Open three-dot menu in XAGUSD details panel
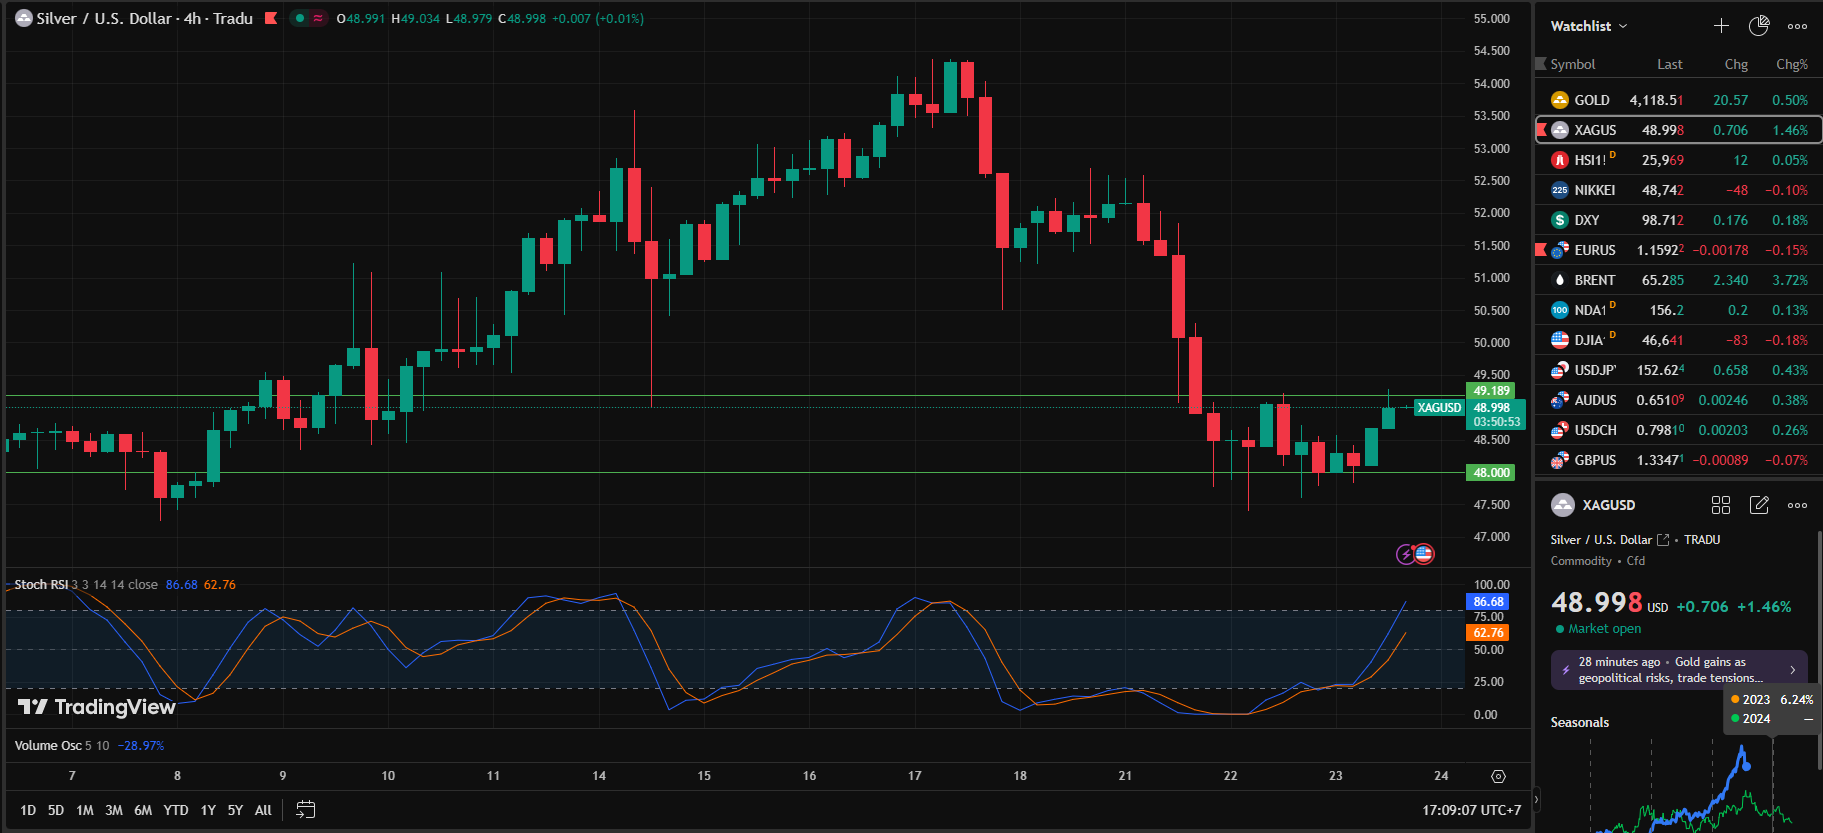Screen dimensions: 1823x833 1797,505
